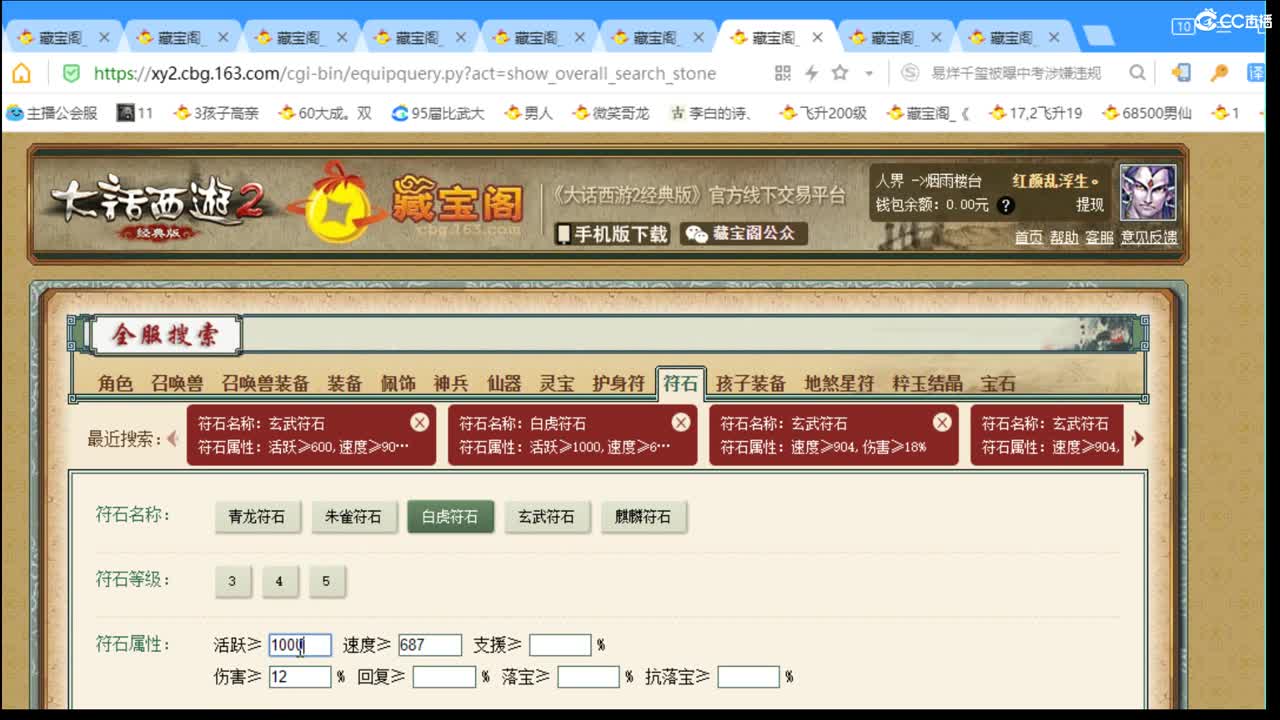Image resolution: width=1280 pixels, height=720 pixels.
Task: Click the Sogou search engine icon
Action: pyautogui.click(x=910, y=73)
